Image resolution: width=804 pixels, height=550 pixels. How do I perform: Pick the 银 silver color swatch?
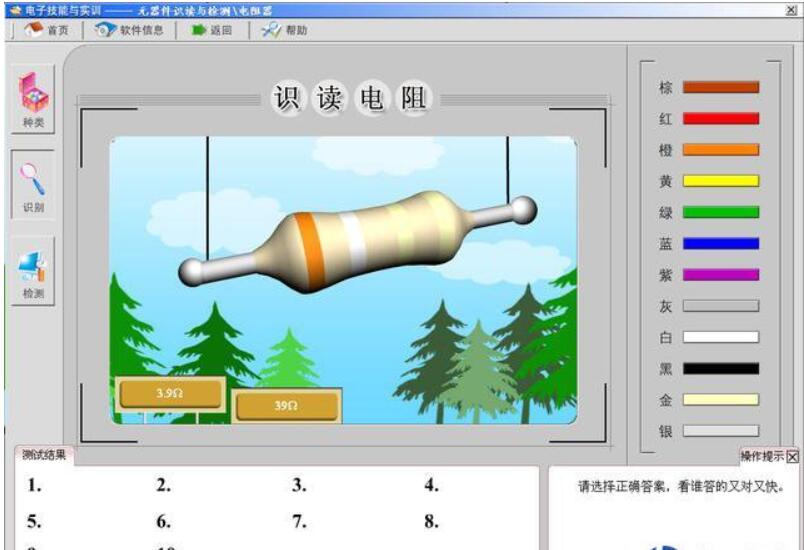[x=720, y=431]
